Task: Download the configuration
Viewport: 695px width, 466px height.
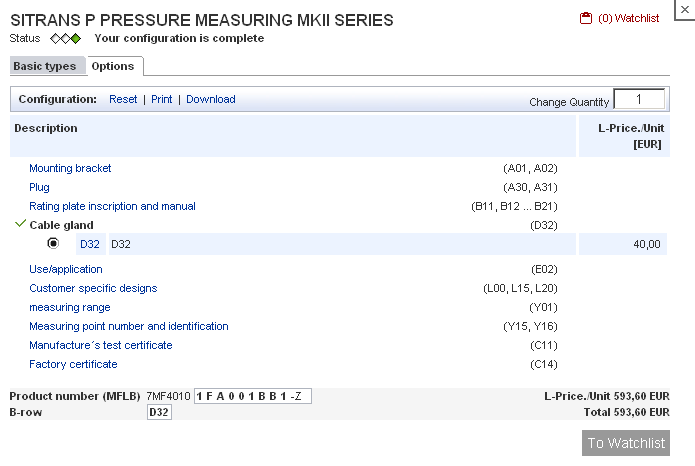Action: [211, 99]
